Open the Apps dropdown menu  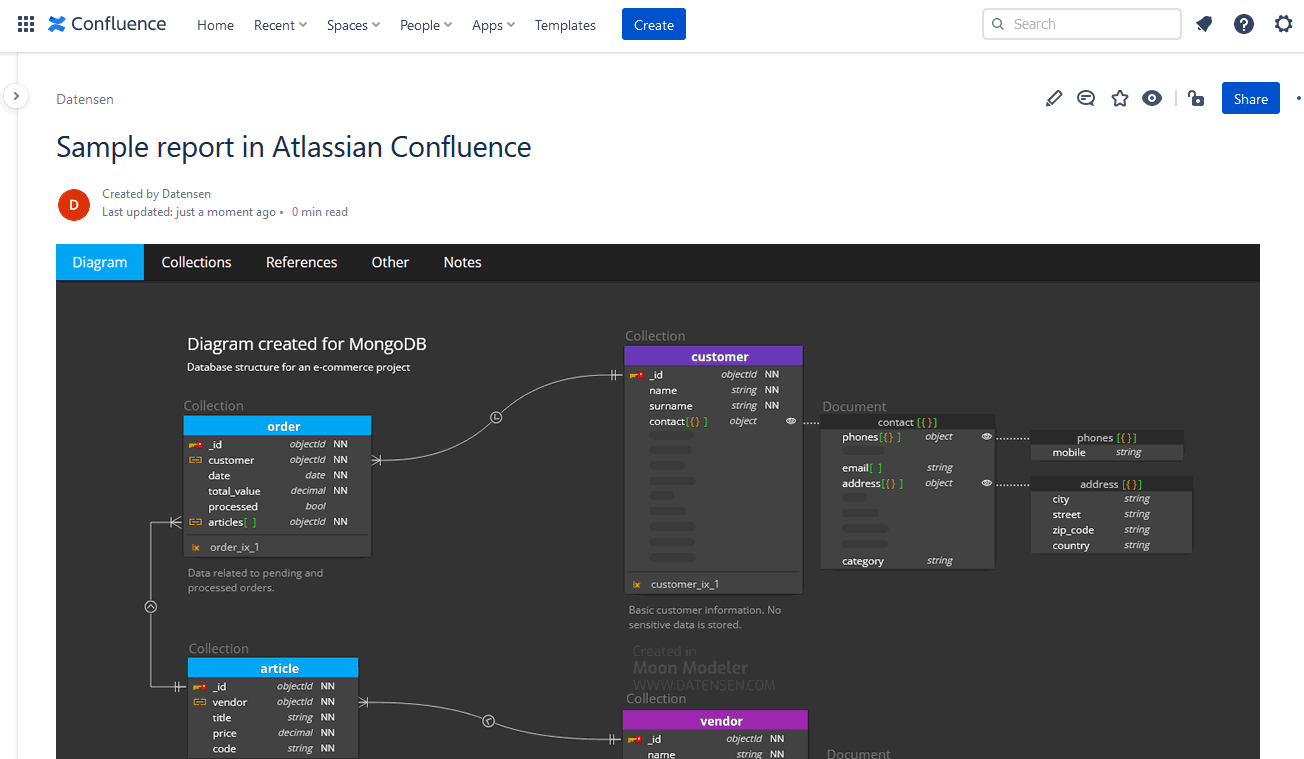493,25
